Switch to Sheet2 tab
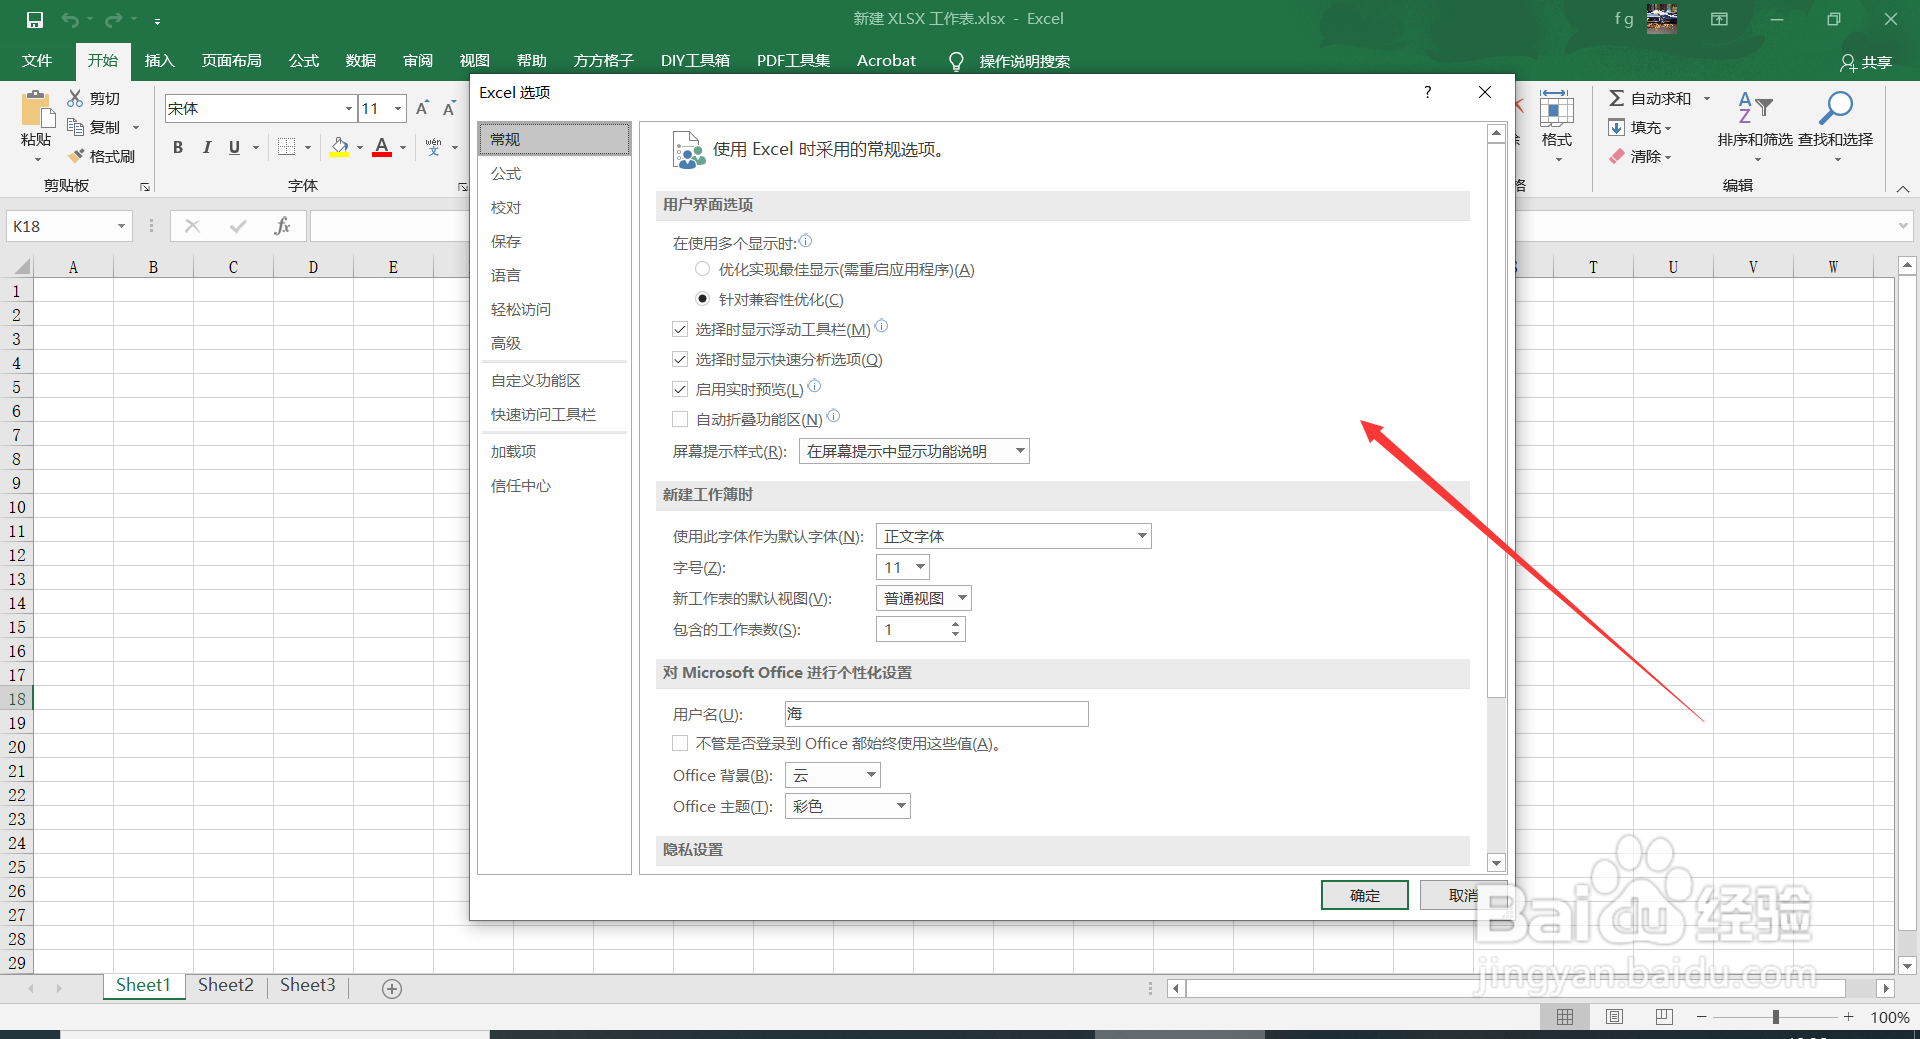This screenshot has width=1920, height=1039. (226, 985)
